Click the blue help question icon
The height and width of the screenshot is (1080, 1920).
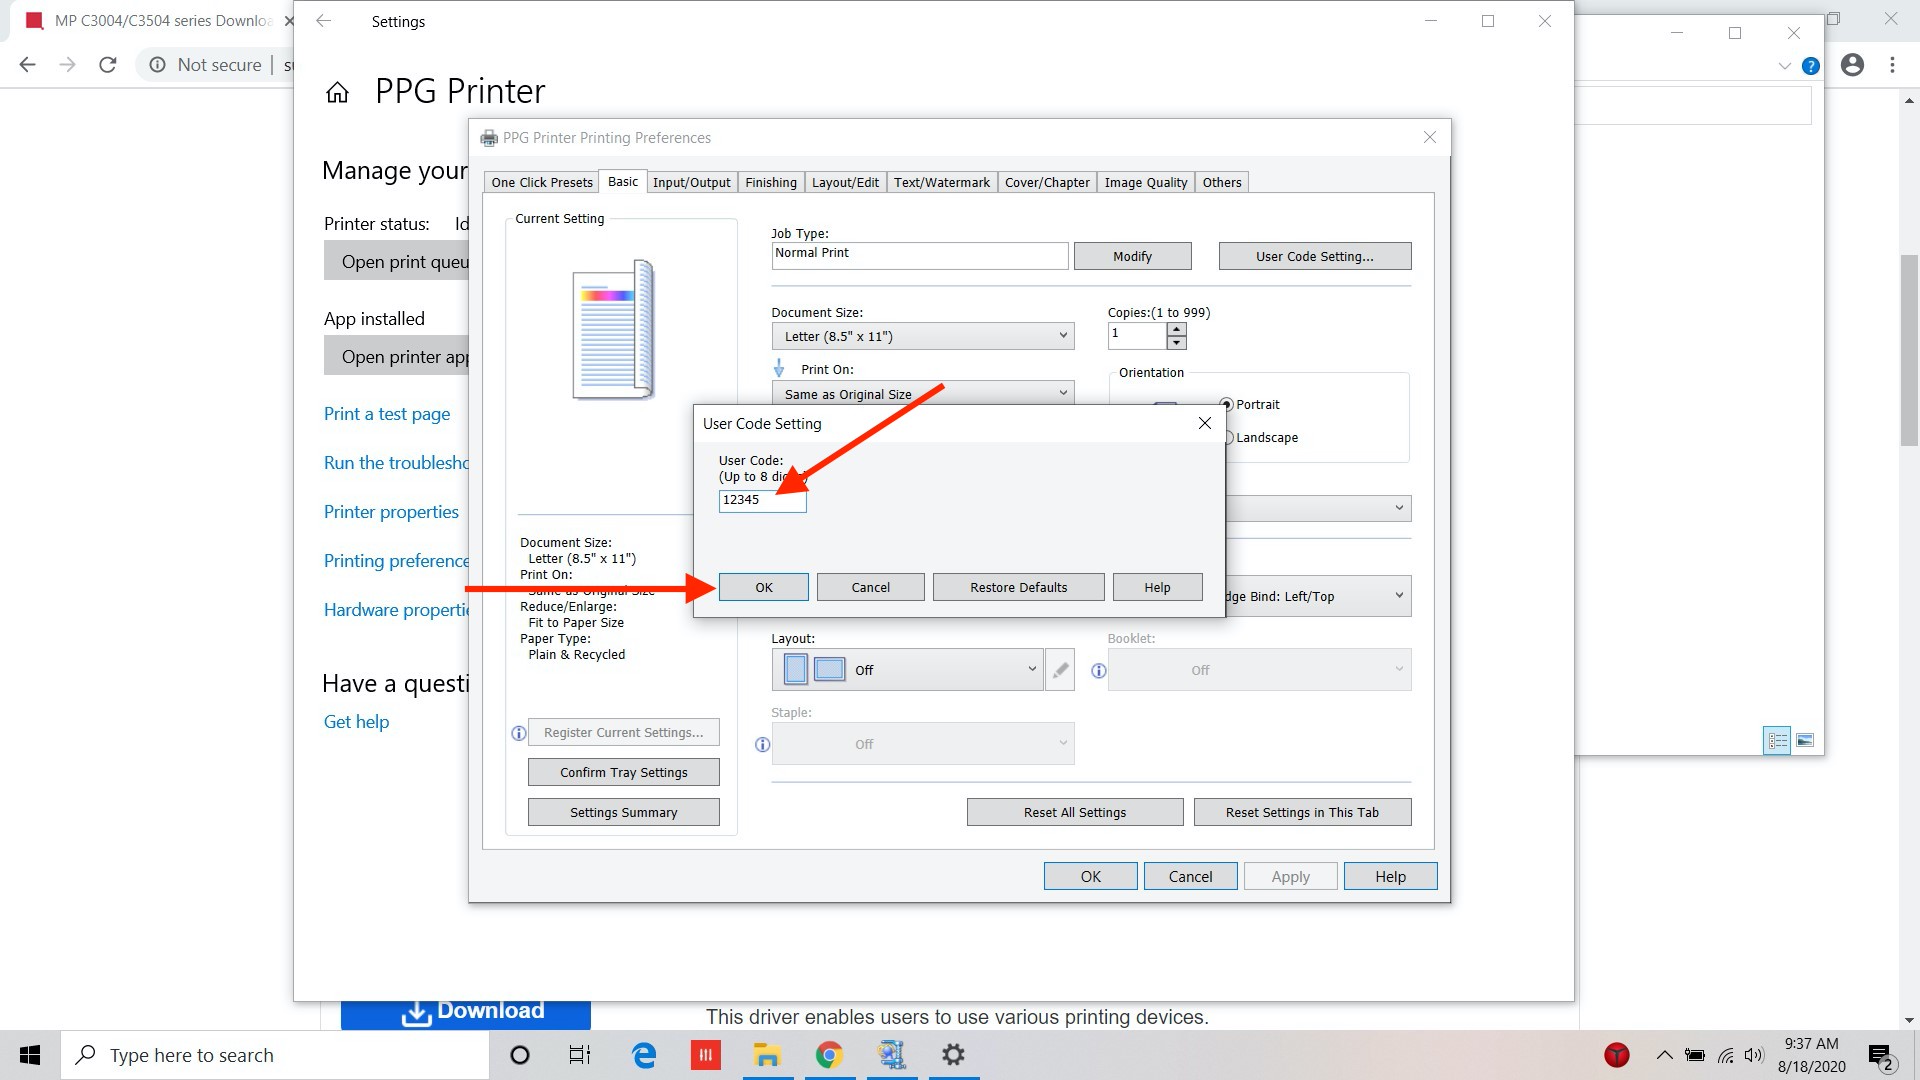click(1810, 66)
